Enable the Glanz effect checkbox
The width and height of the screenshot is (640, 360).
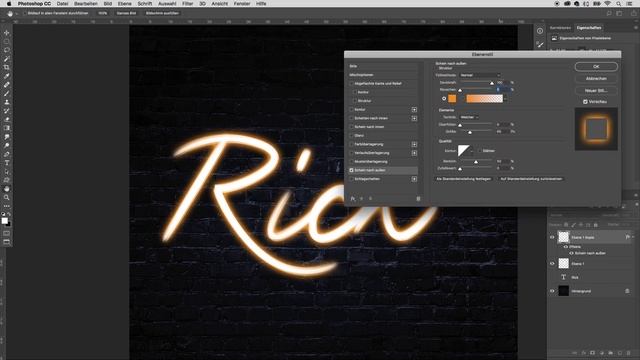click(351, 136)
